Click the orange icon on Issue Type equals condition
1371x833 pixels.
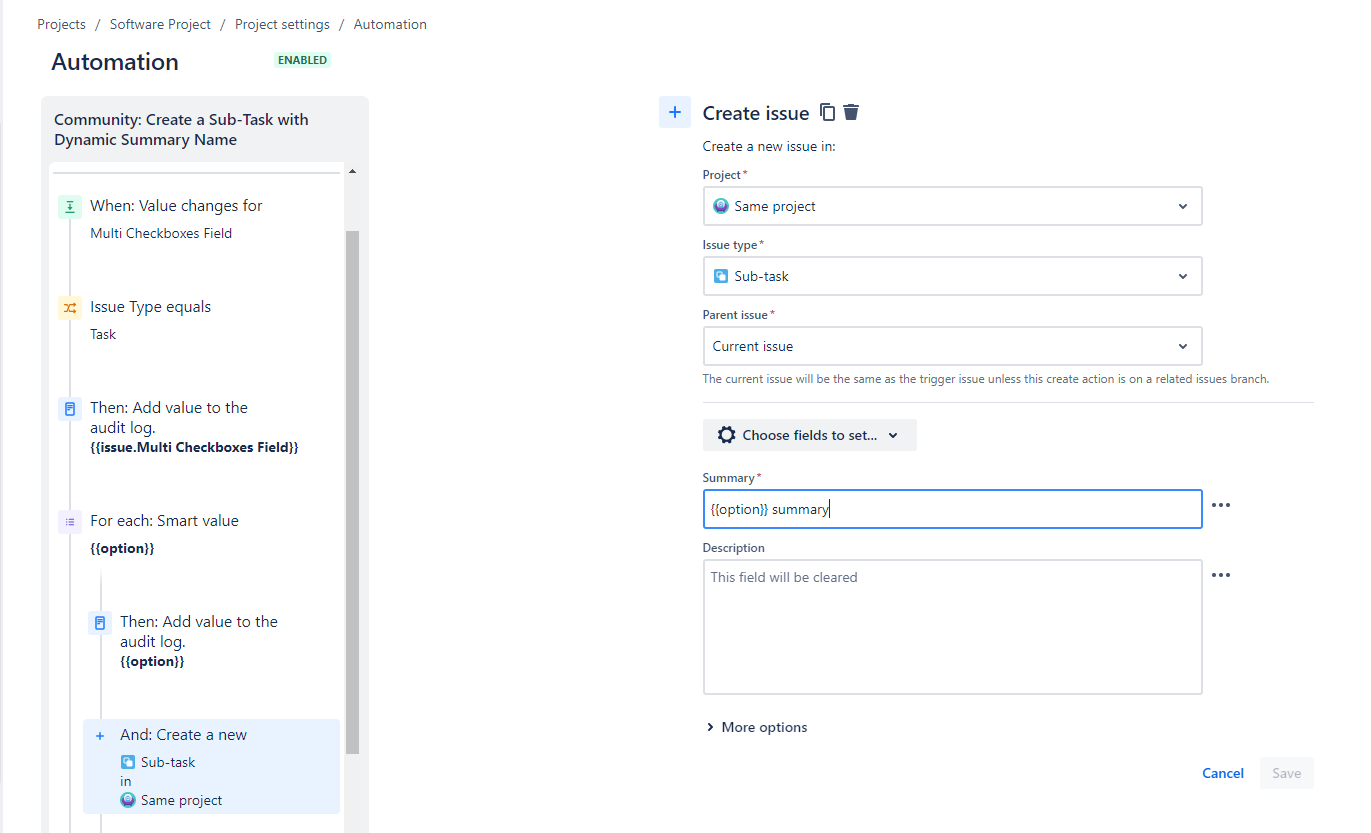pos(68,307)
